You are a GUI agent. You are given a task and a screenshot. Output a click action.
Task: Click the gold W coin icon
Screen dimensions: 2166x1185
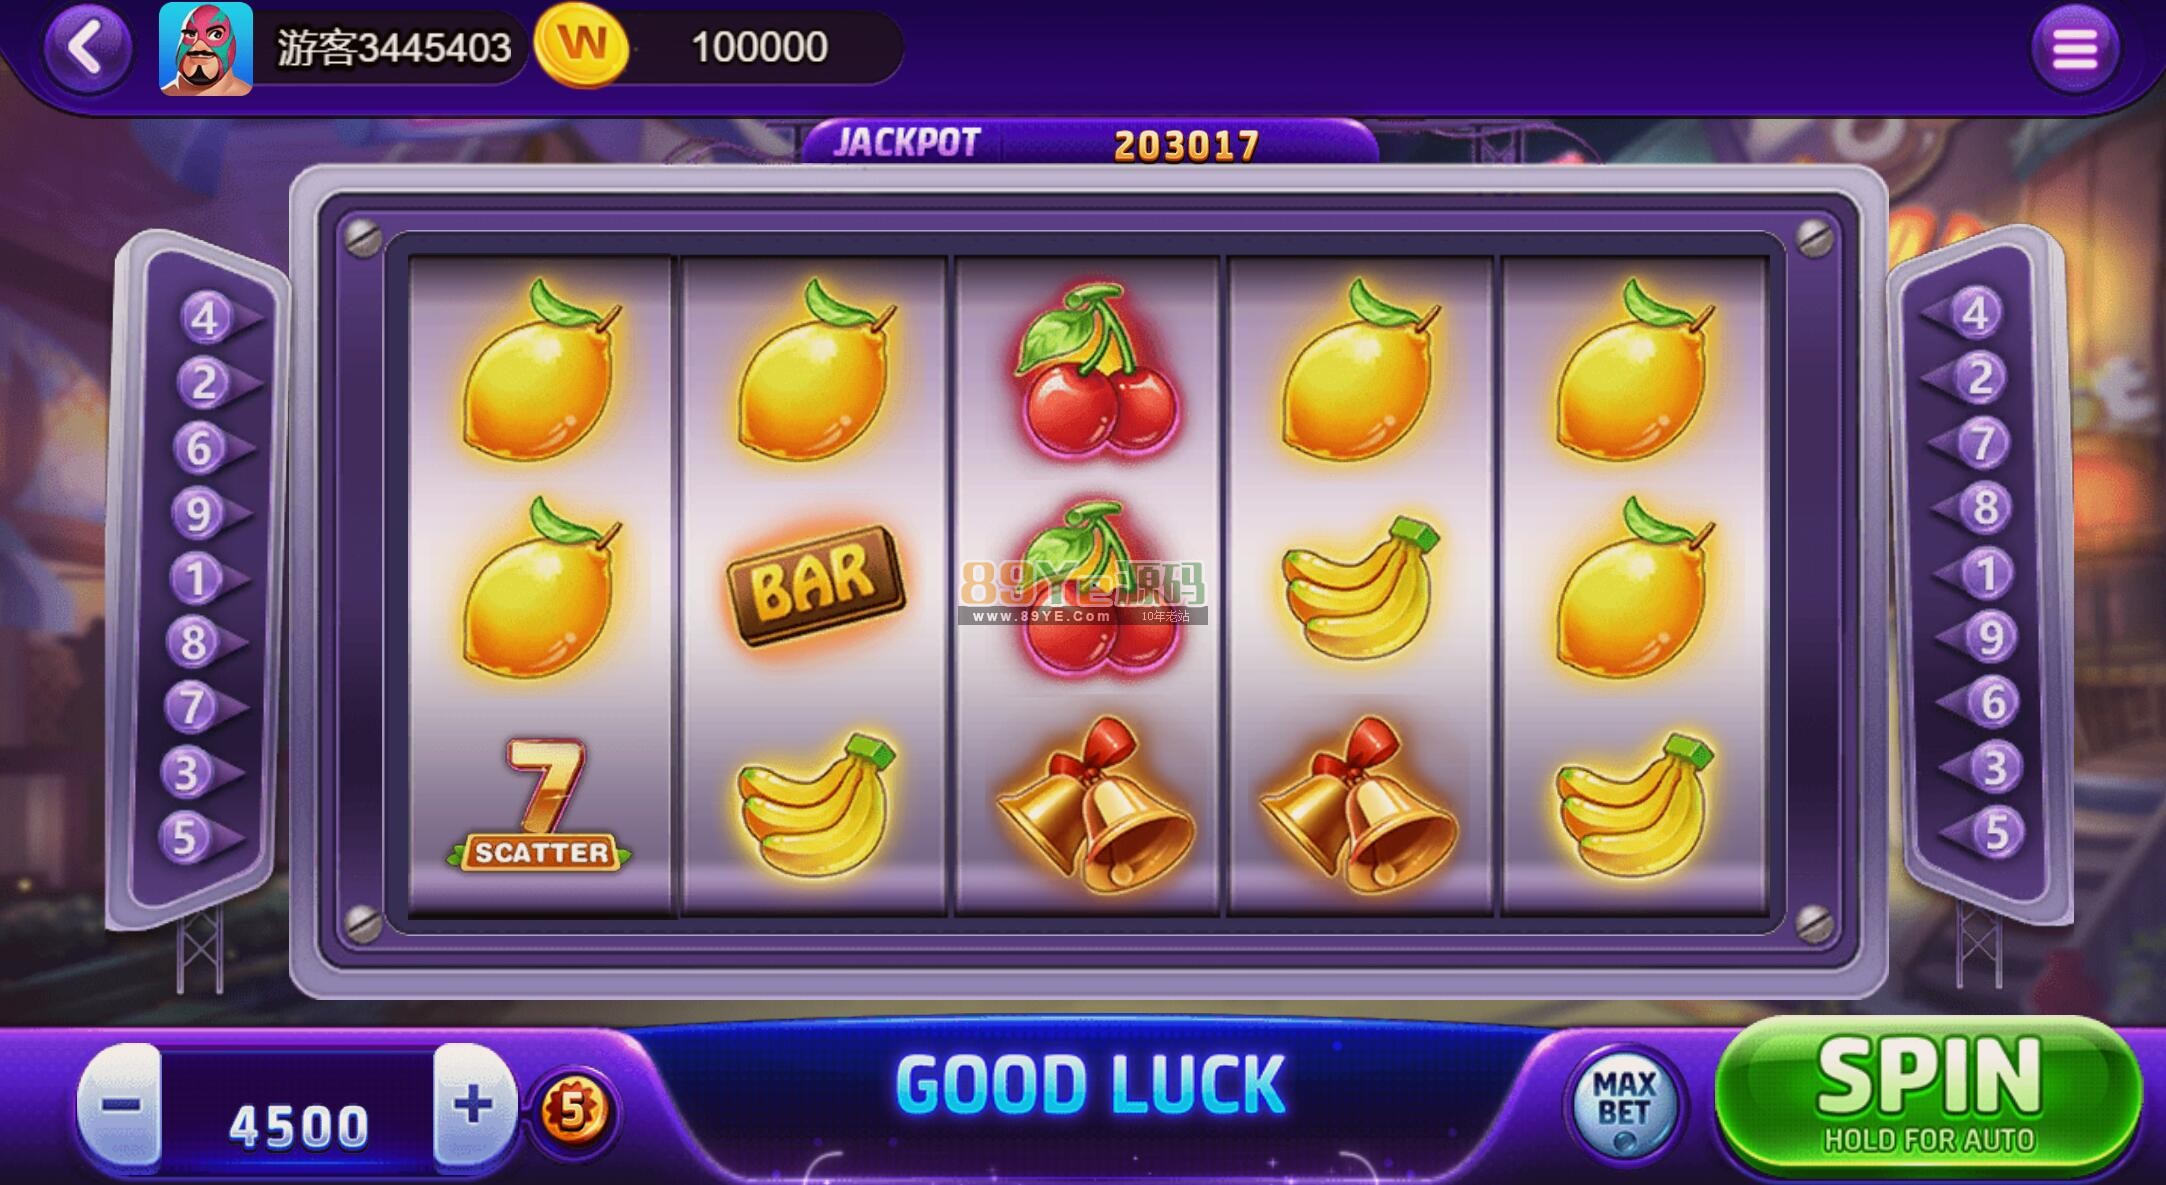[582, 46]
